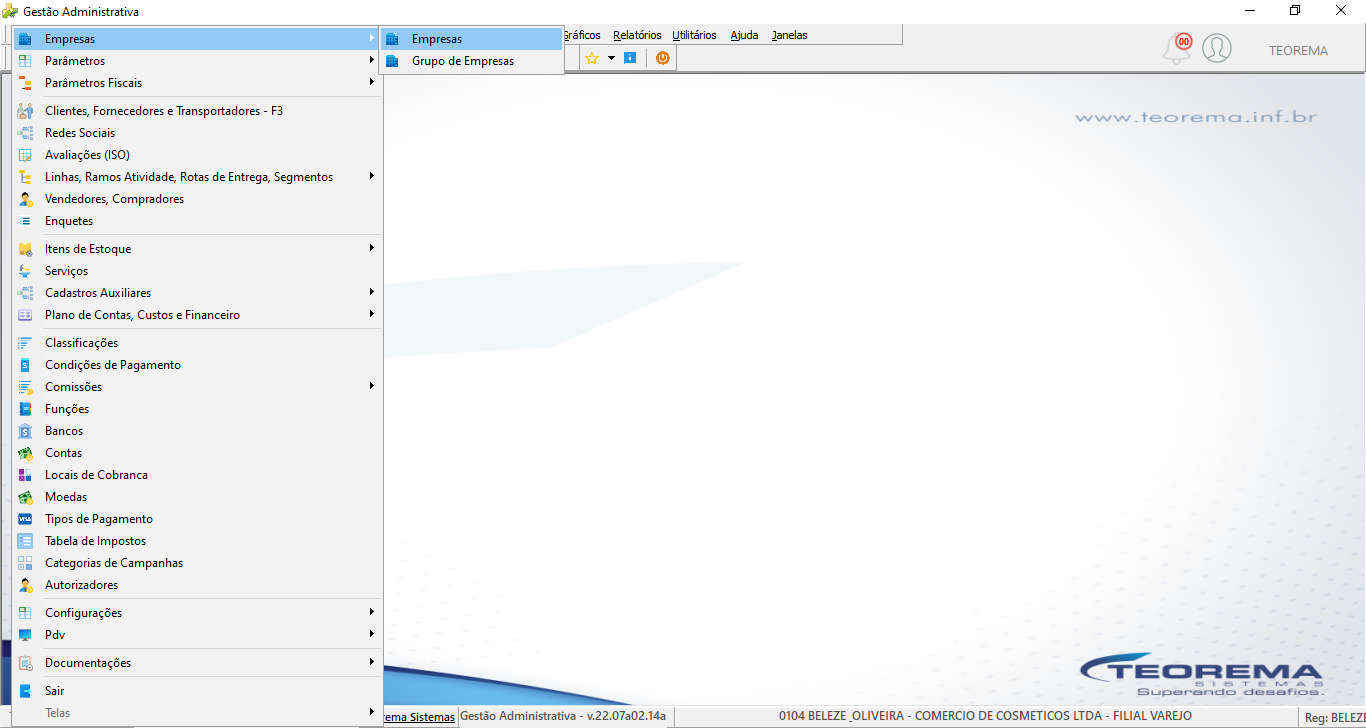The width and height of the screenshot is (1366, 728).
Task: Expand the Pdv submenu arrow
Action: coord(371,635)
